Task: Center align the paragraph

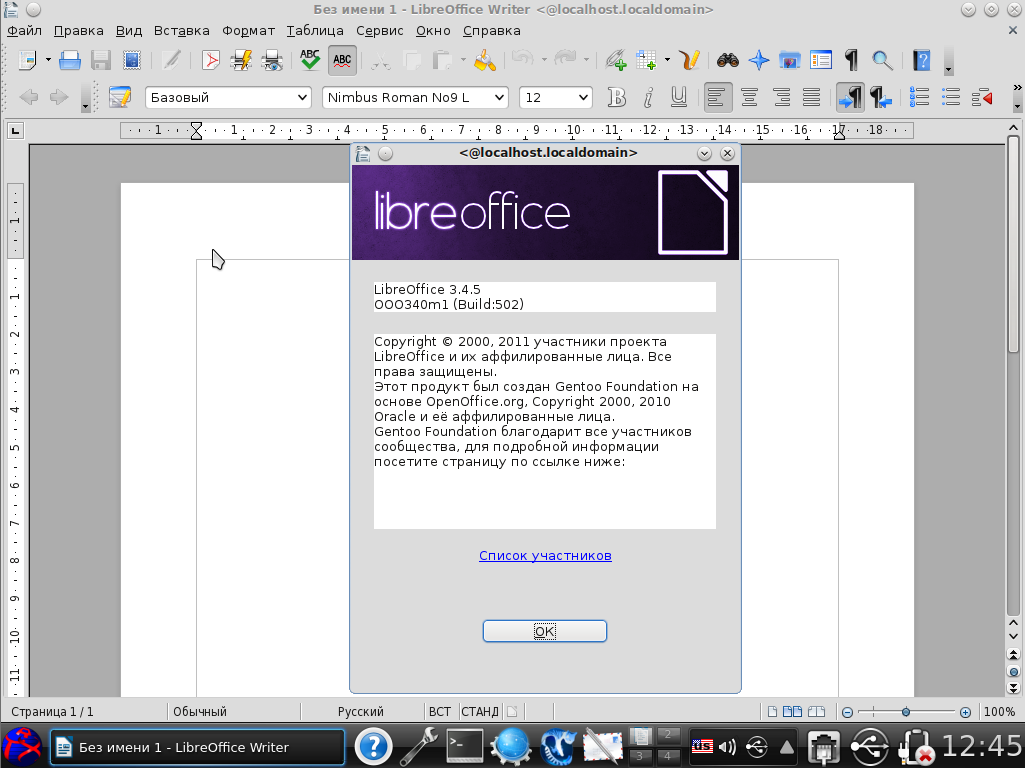Action: pos(749,97)
